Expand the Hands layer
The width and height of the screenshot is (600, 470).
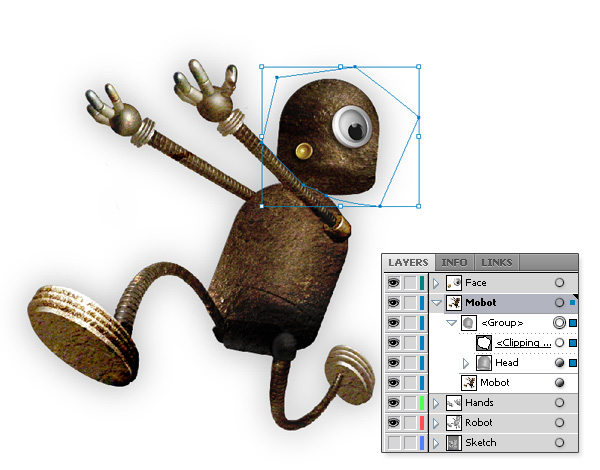tap(436, 403)
